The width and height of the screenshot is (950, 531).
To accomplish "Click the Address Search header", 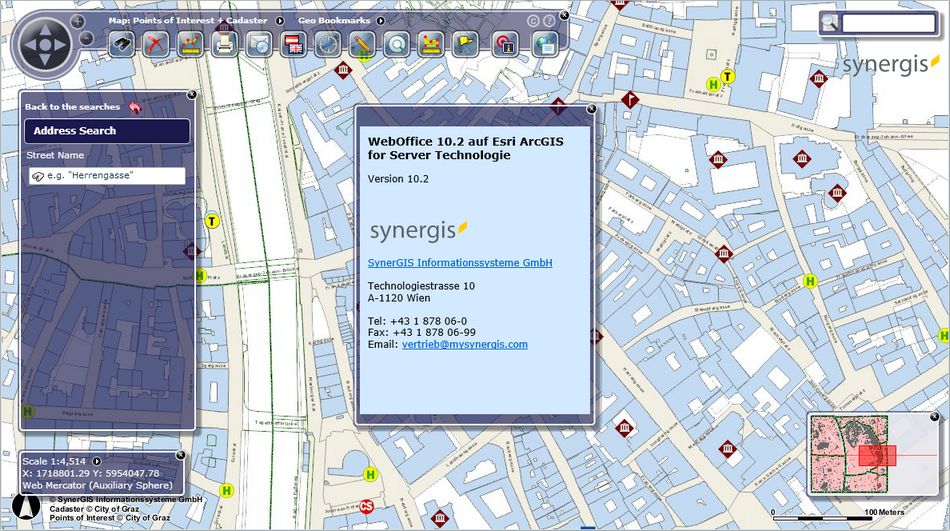I will coord(107,131).
